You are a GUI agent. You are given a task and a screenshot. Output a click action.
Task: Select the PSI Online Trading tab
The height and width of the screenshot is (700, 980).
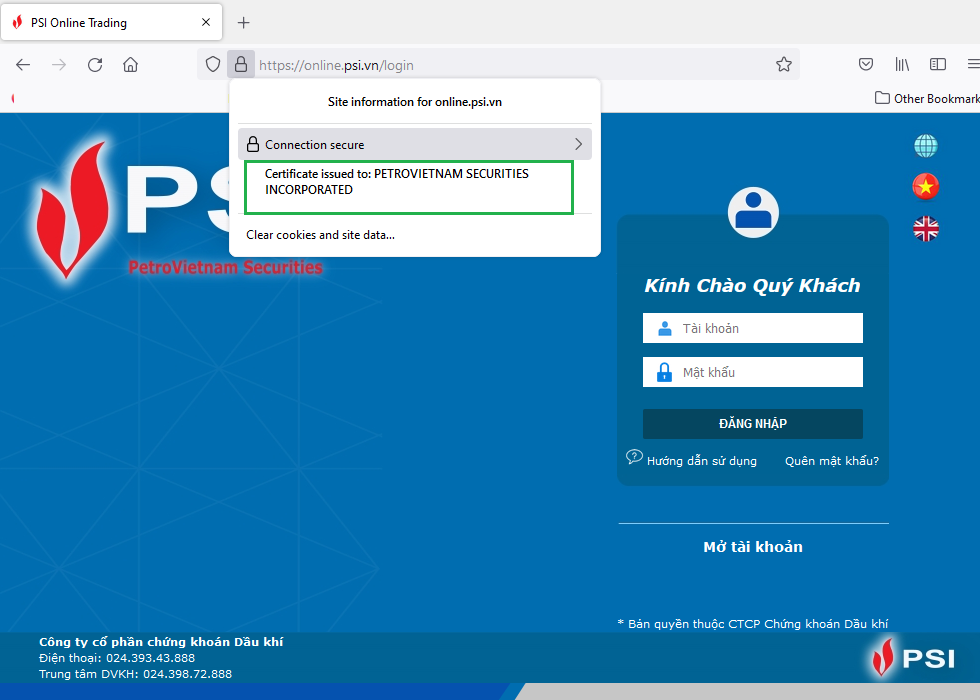[111, 22]
